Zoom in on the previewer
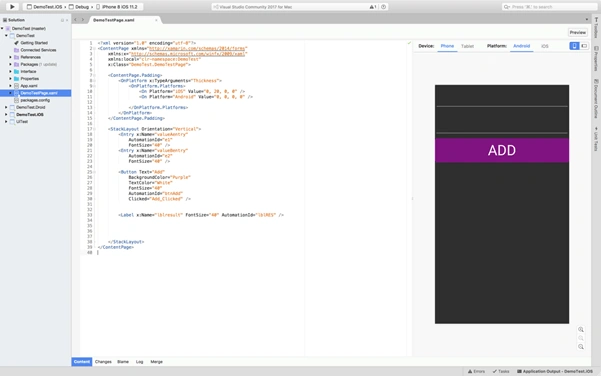 (581, 330)
